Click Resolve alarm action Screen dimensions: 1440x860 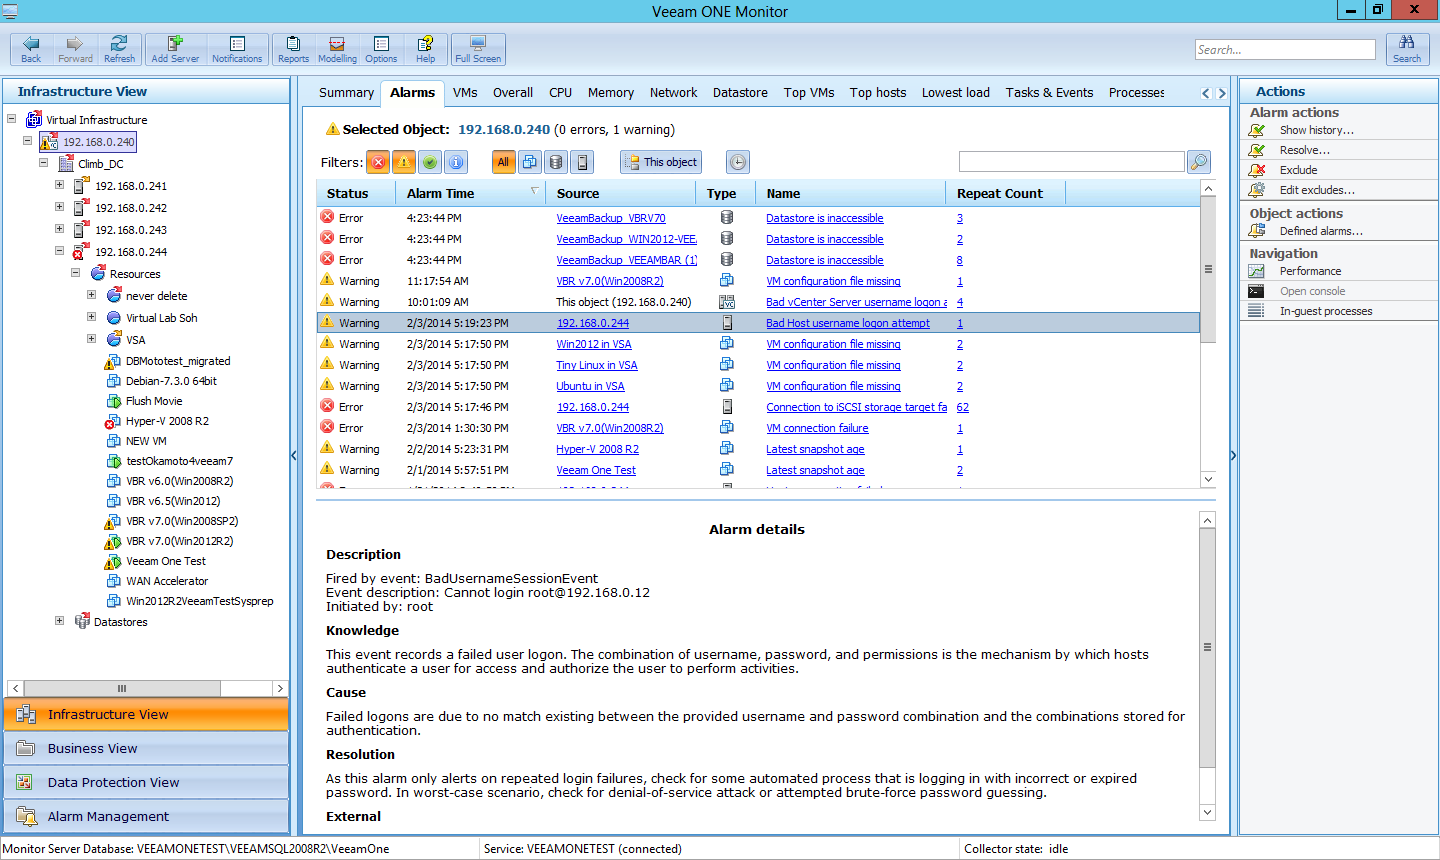[x=1304, y=150]
